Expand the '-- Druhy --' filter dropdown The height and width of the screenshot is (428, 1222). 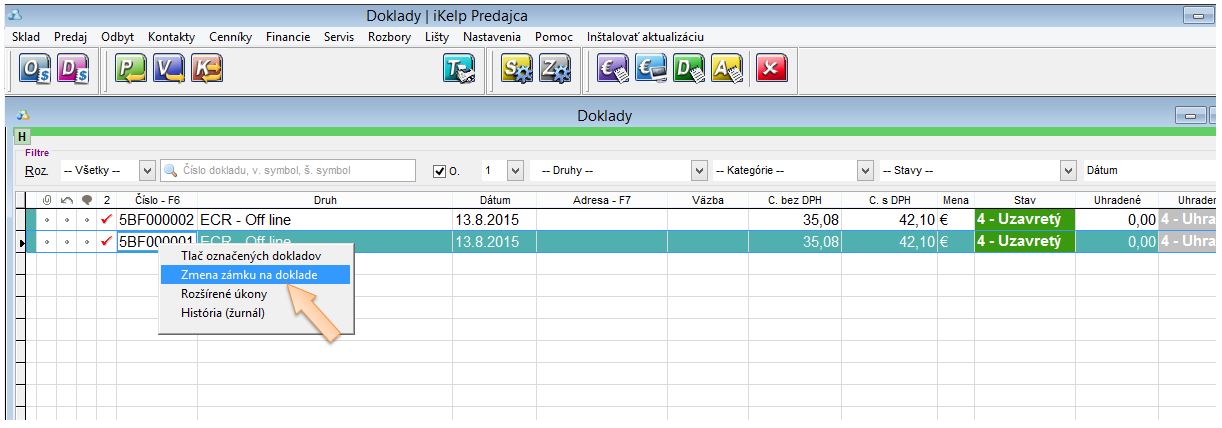(700, 171)
